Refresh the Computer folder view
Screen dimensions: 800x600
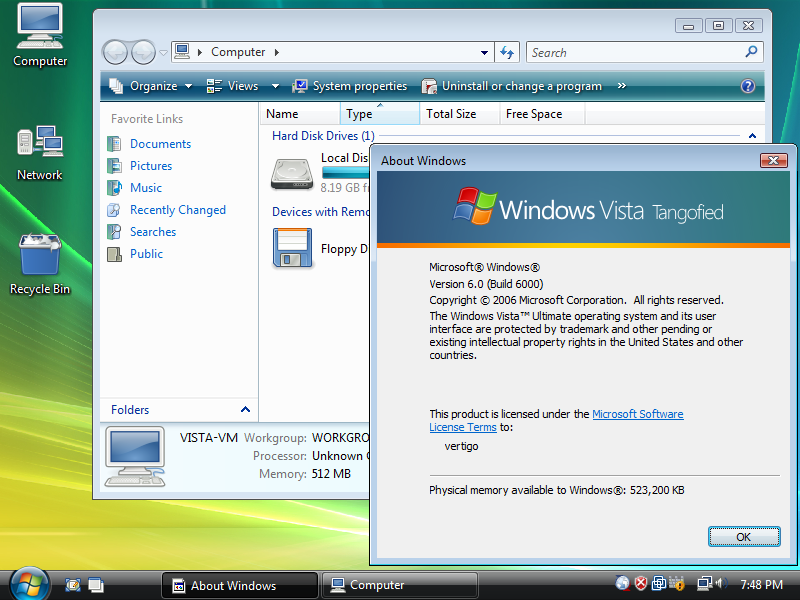pos(507,52)
